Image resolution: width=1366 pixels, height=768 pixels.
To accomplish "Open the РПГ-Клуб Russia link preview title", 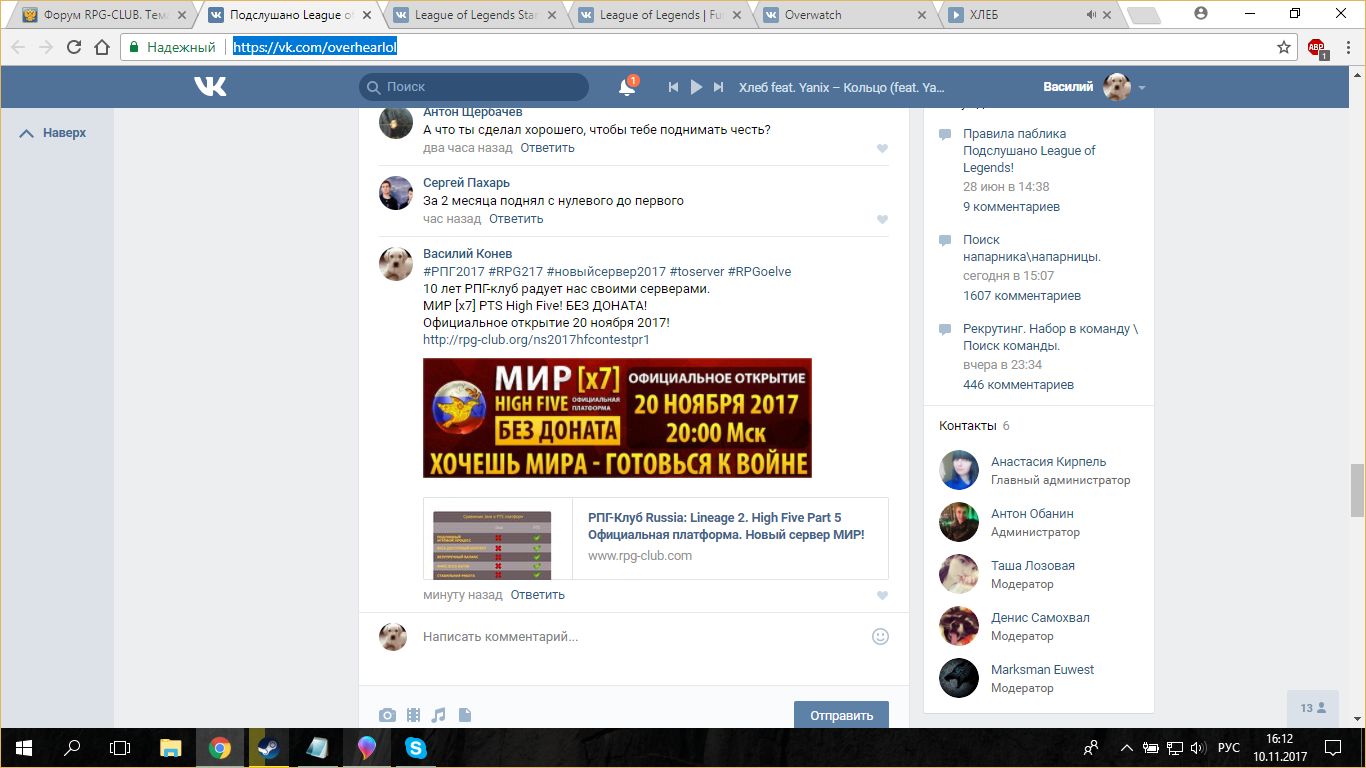I will 726,526.
